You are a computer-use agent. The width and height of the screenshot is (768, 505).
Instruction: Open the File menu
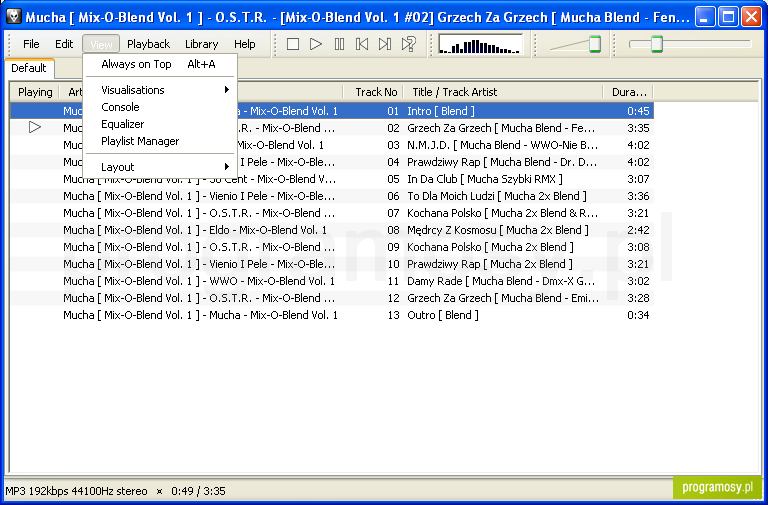31,44
